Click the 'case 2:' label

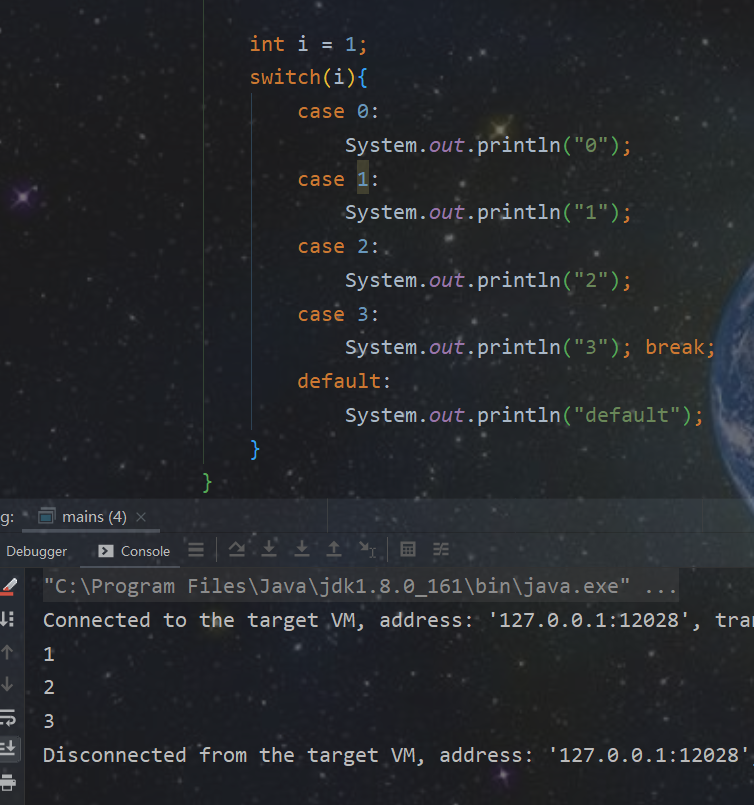pos(338,246)
